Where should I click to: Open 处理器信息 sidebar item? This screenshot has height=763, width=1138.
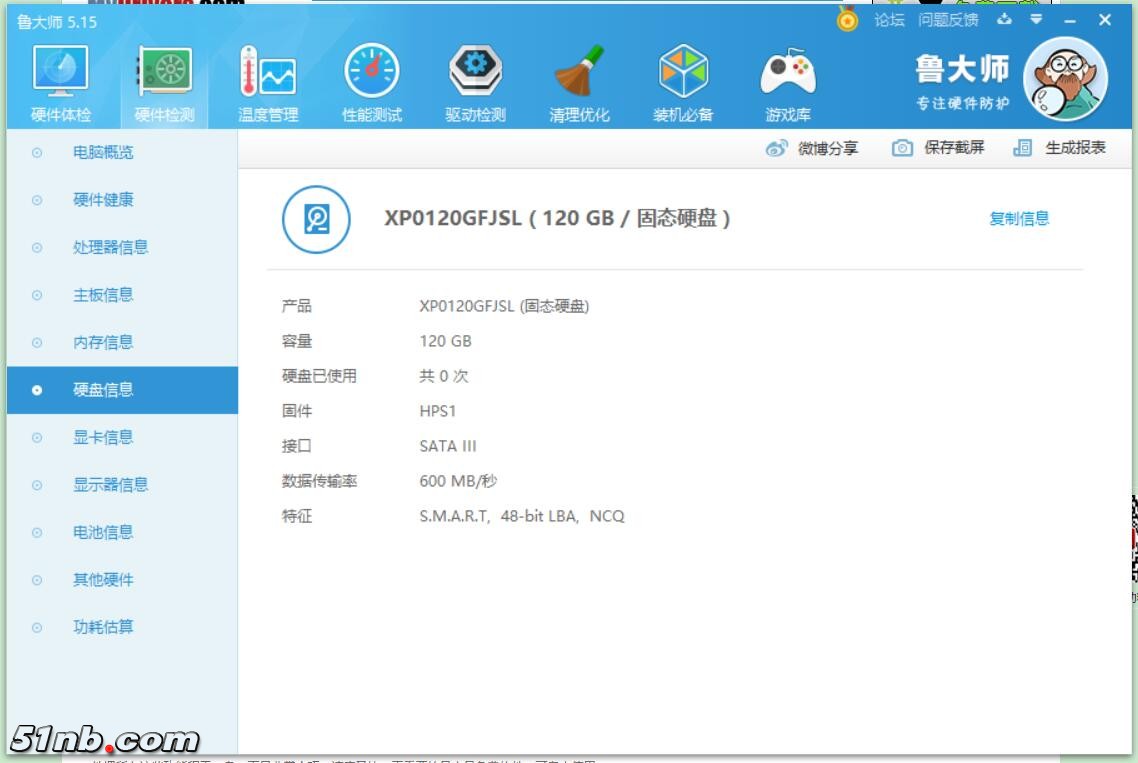(122, 248)
